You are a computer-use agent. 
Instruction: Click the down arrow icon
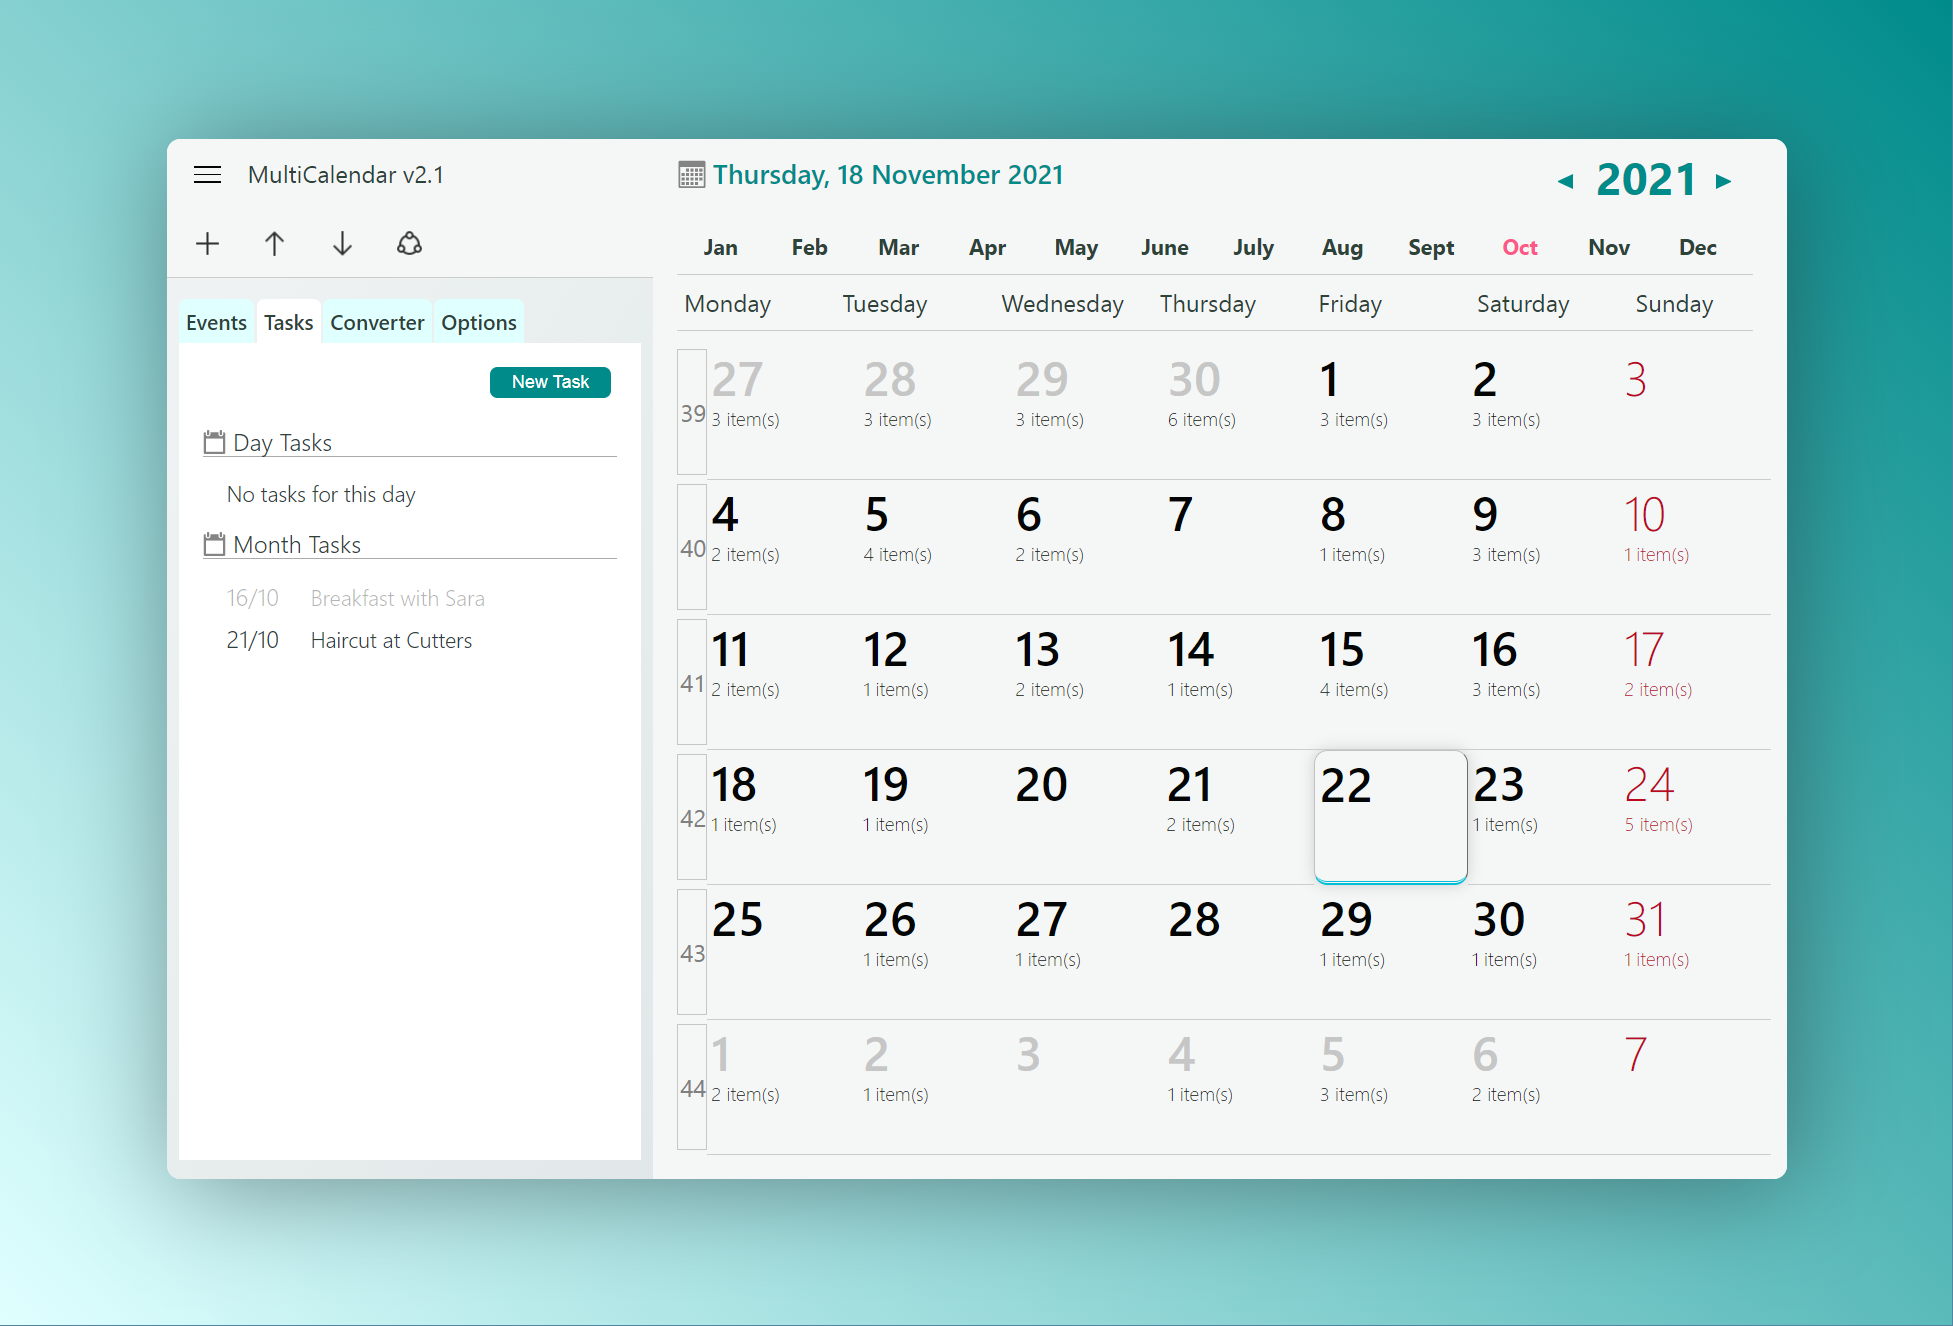click(342, 243)
